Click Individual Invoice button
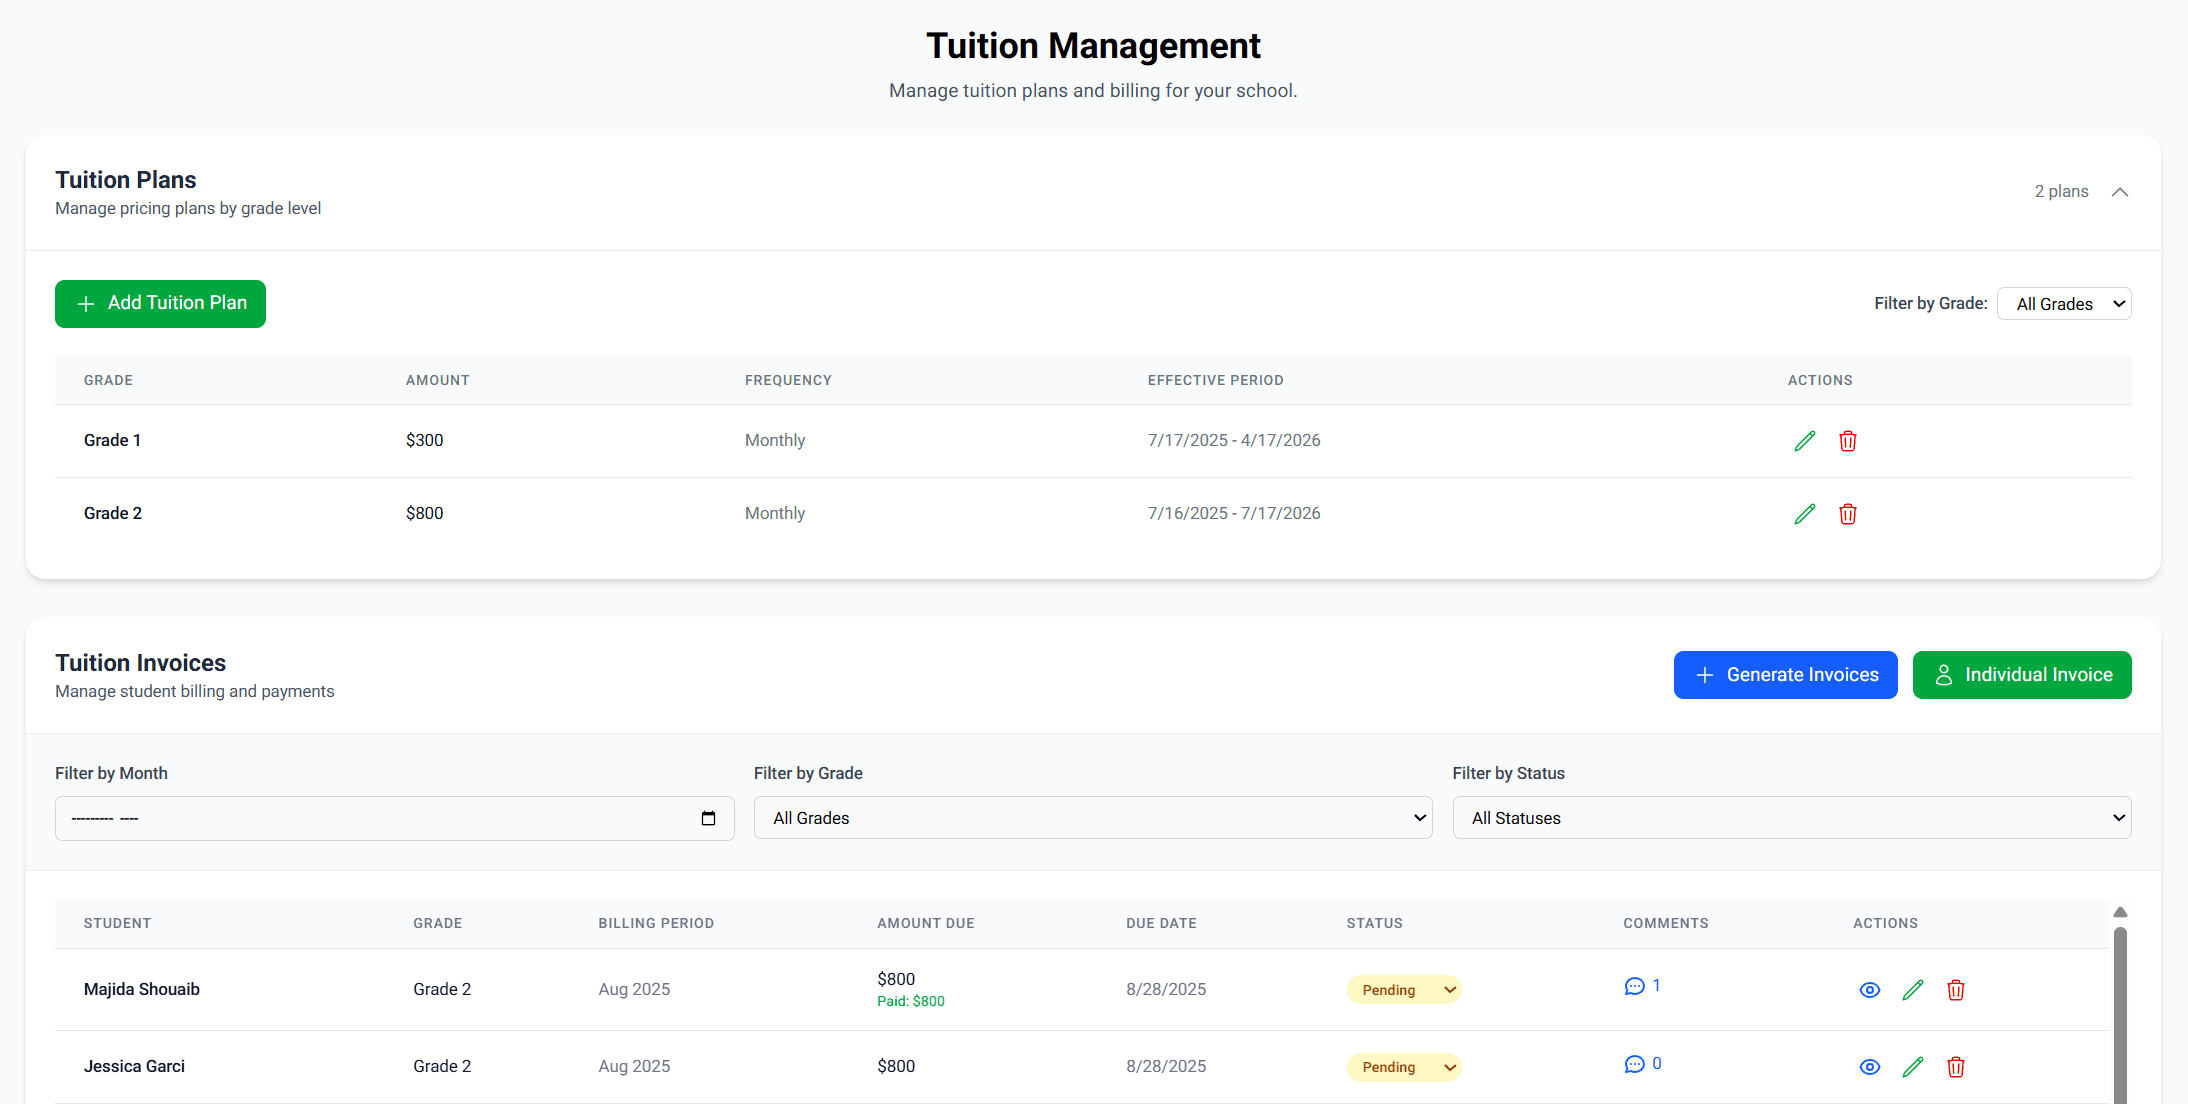 [x=2021, y=675]
